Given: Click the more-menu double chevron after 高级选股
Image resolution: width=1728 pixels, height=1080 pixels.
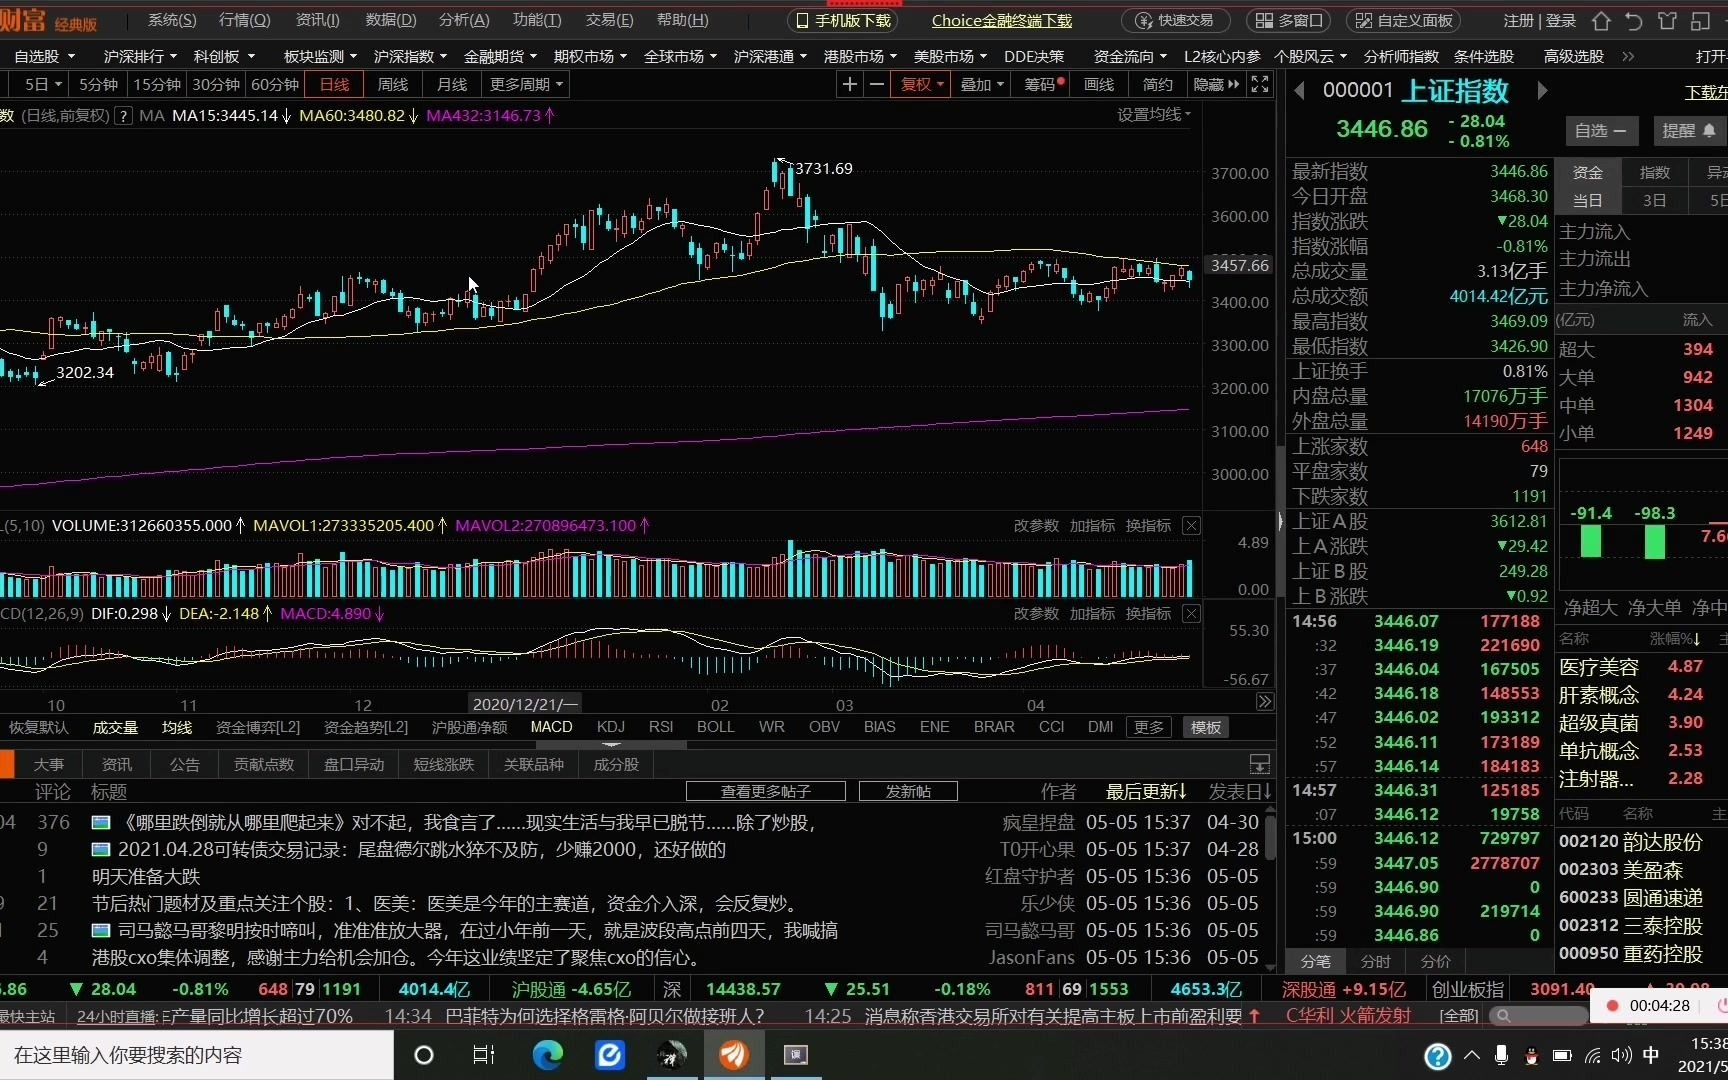Looking at the screenshot, I should point(1629,57).
